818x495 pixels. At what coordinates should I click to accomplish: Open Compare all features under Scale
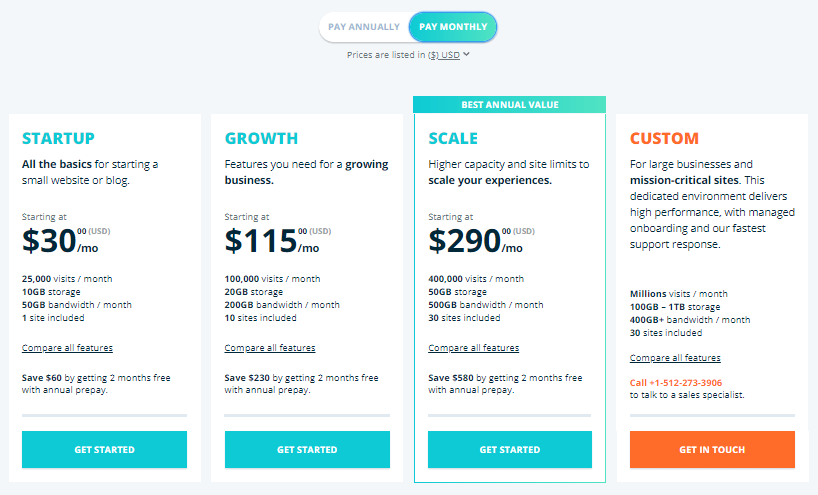coord(474,348)
